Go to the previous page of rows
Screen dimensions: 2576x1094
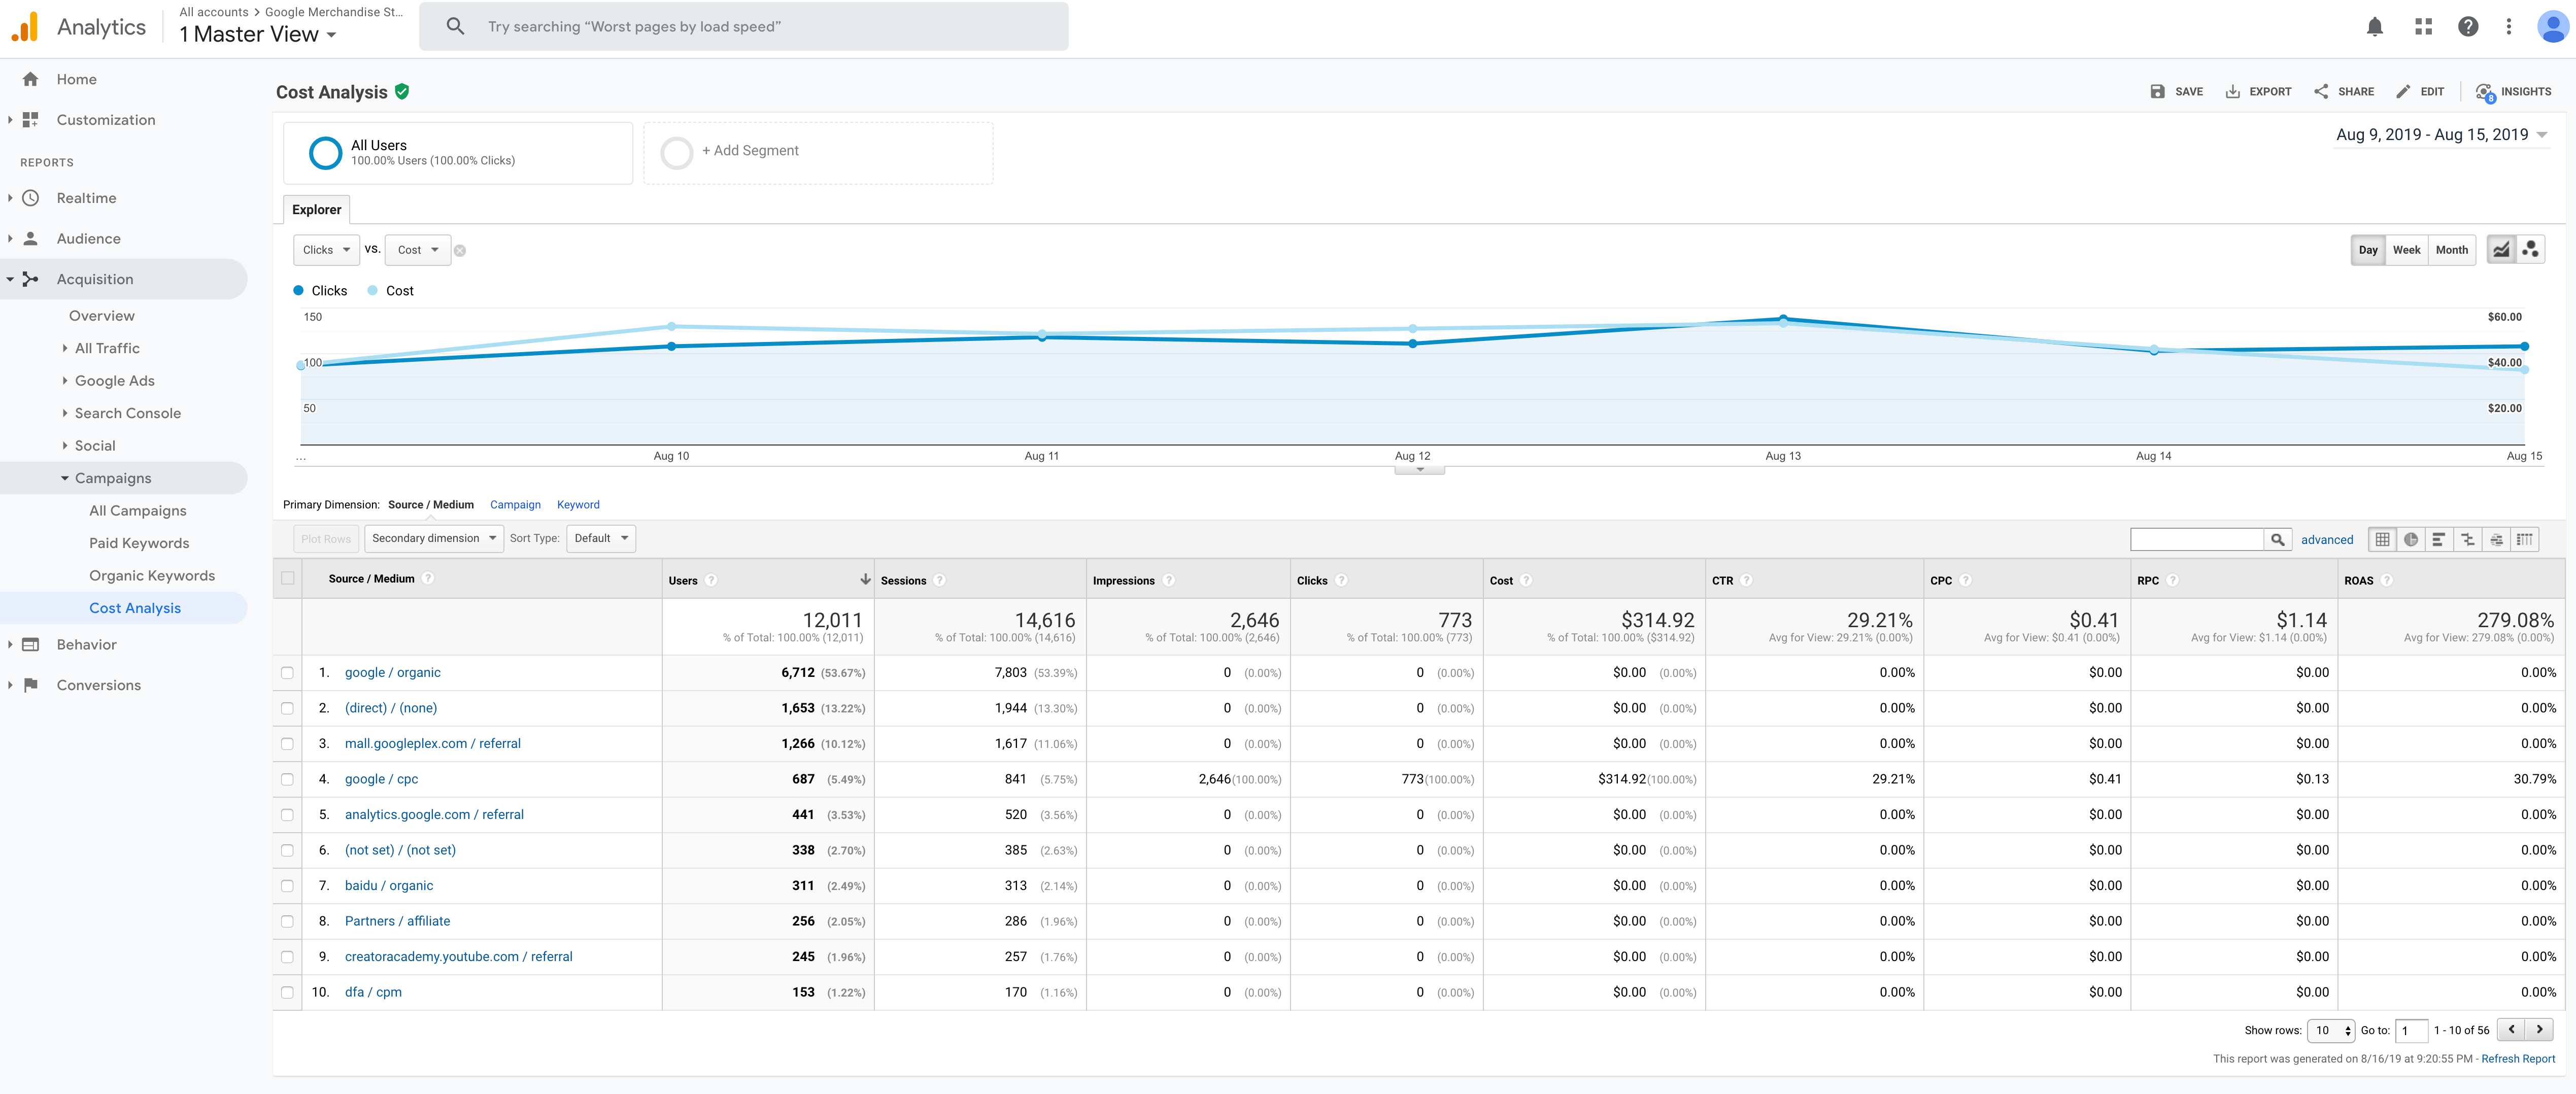point(2511,1029)
